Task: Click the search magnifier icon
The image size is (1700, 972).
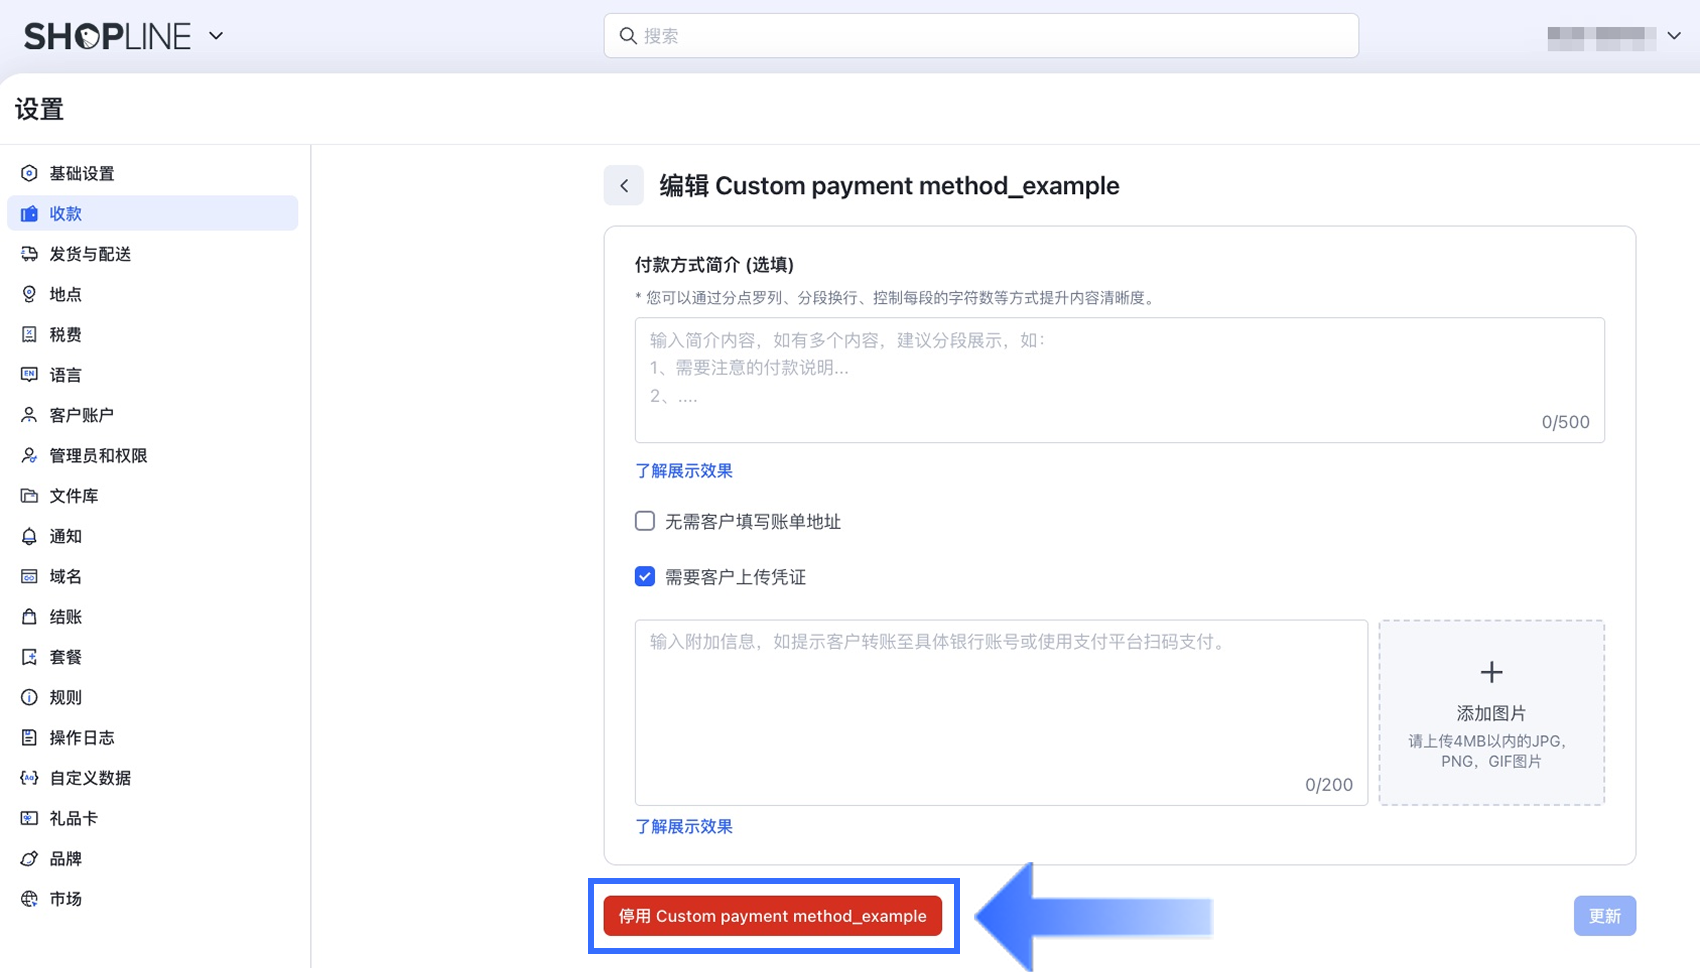Action: point(628,36)
